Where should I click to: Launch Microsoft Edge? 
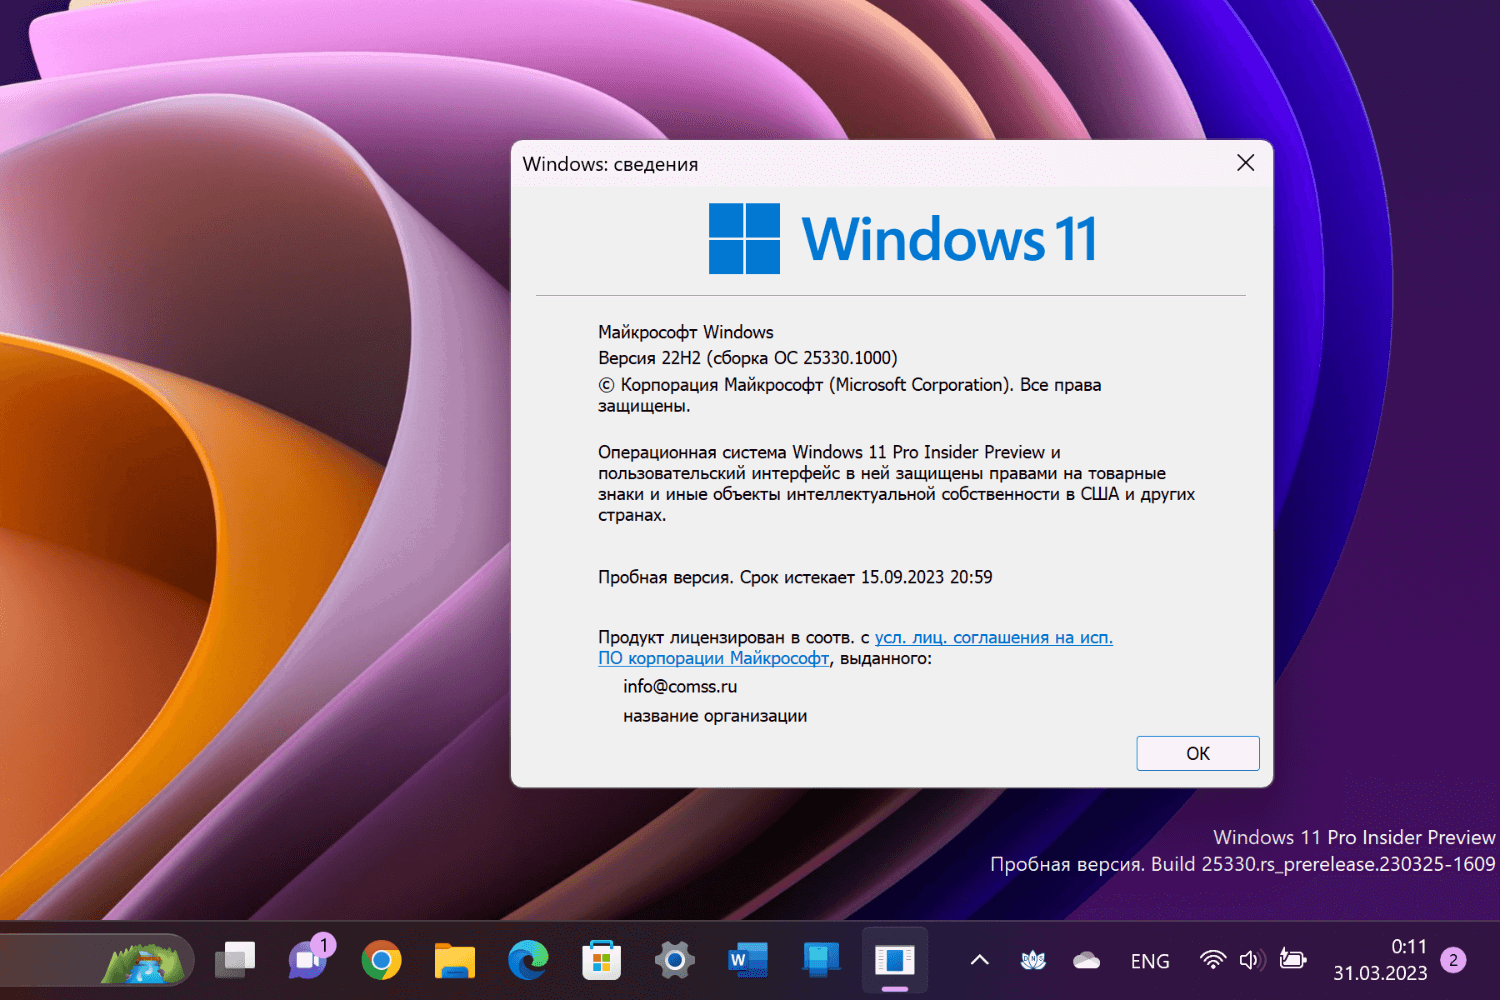[x=528, y=960]
